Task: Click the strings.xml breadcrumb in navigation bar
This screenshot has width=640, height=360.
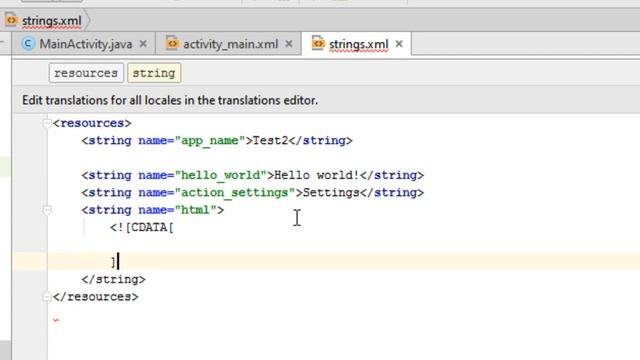Action: coord(51,20)
